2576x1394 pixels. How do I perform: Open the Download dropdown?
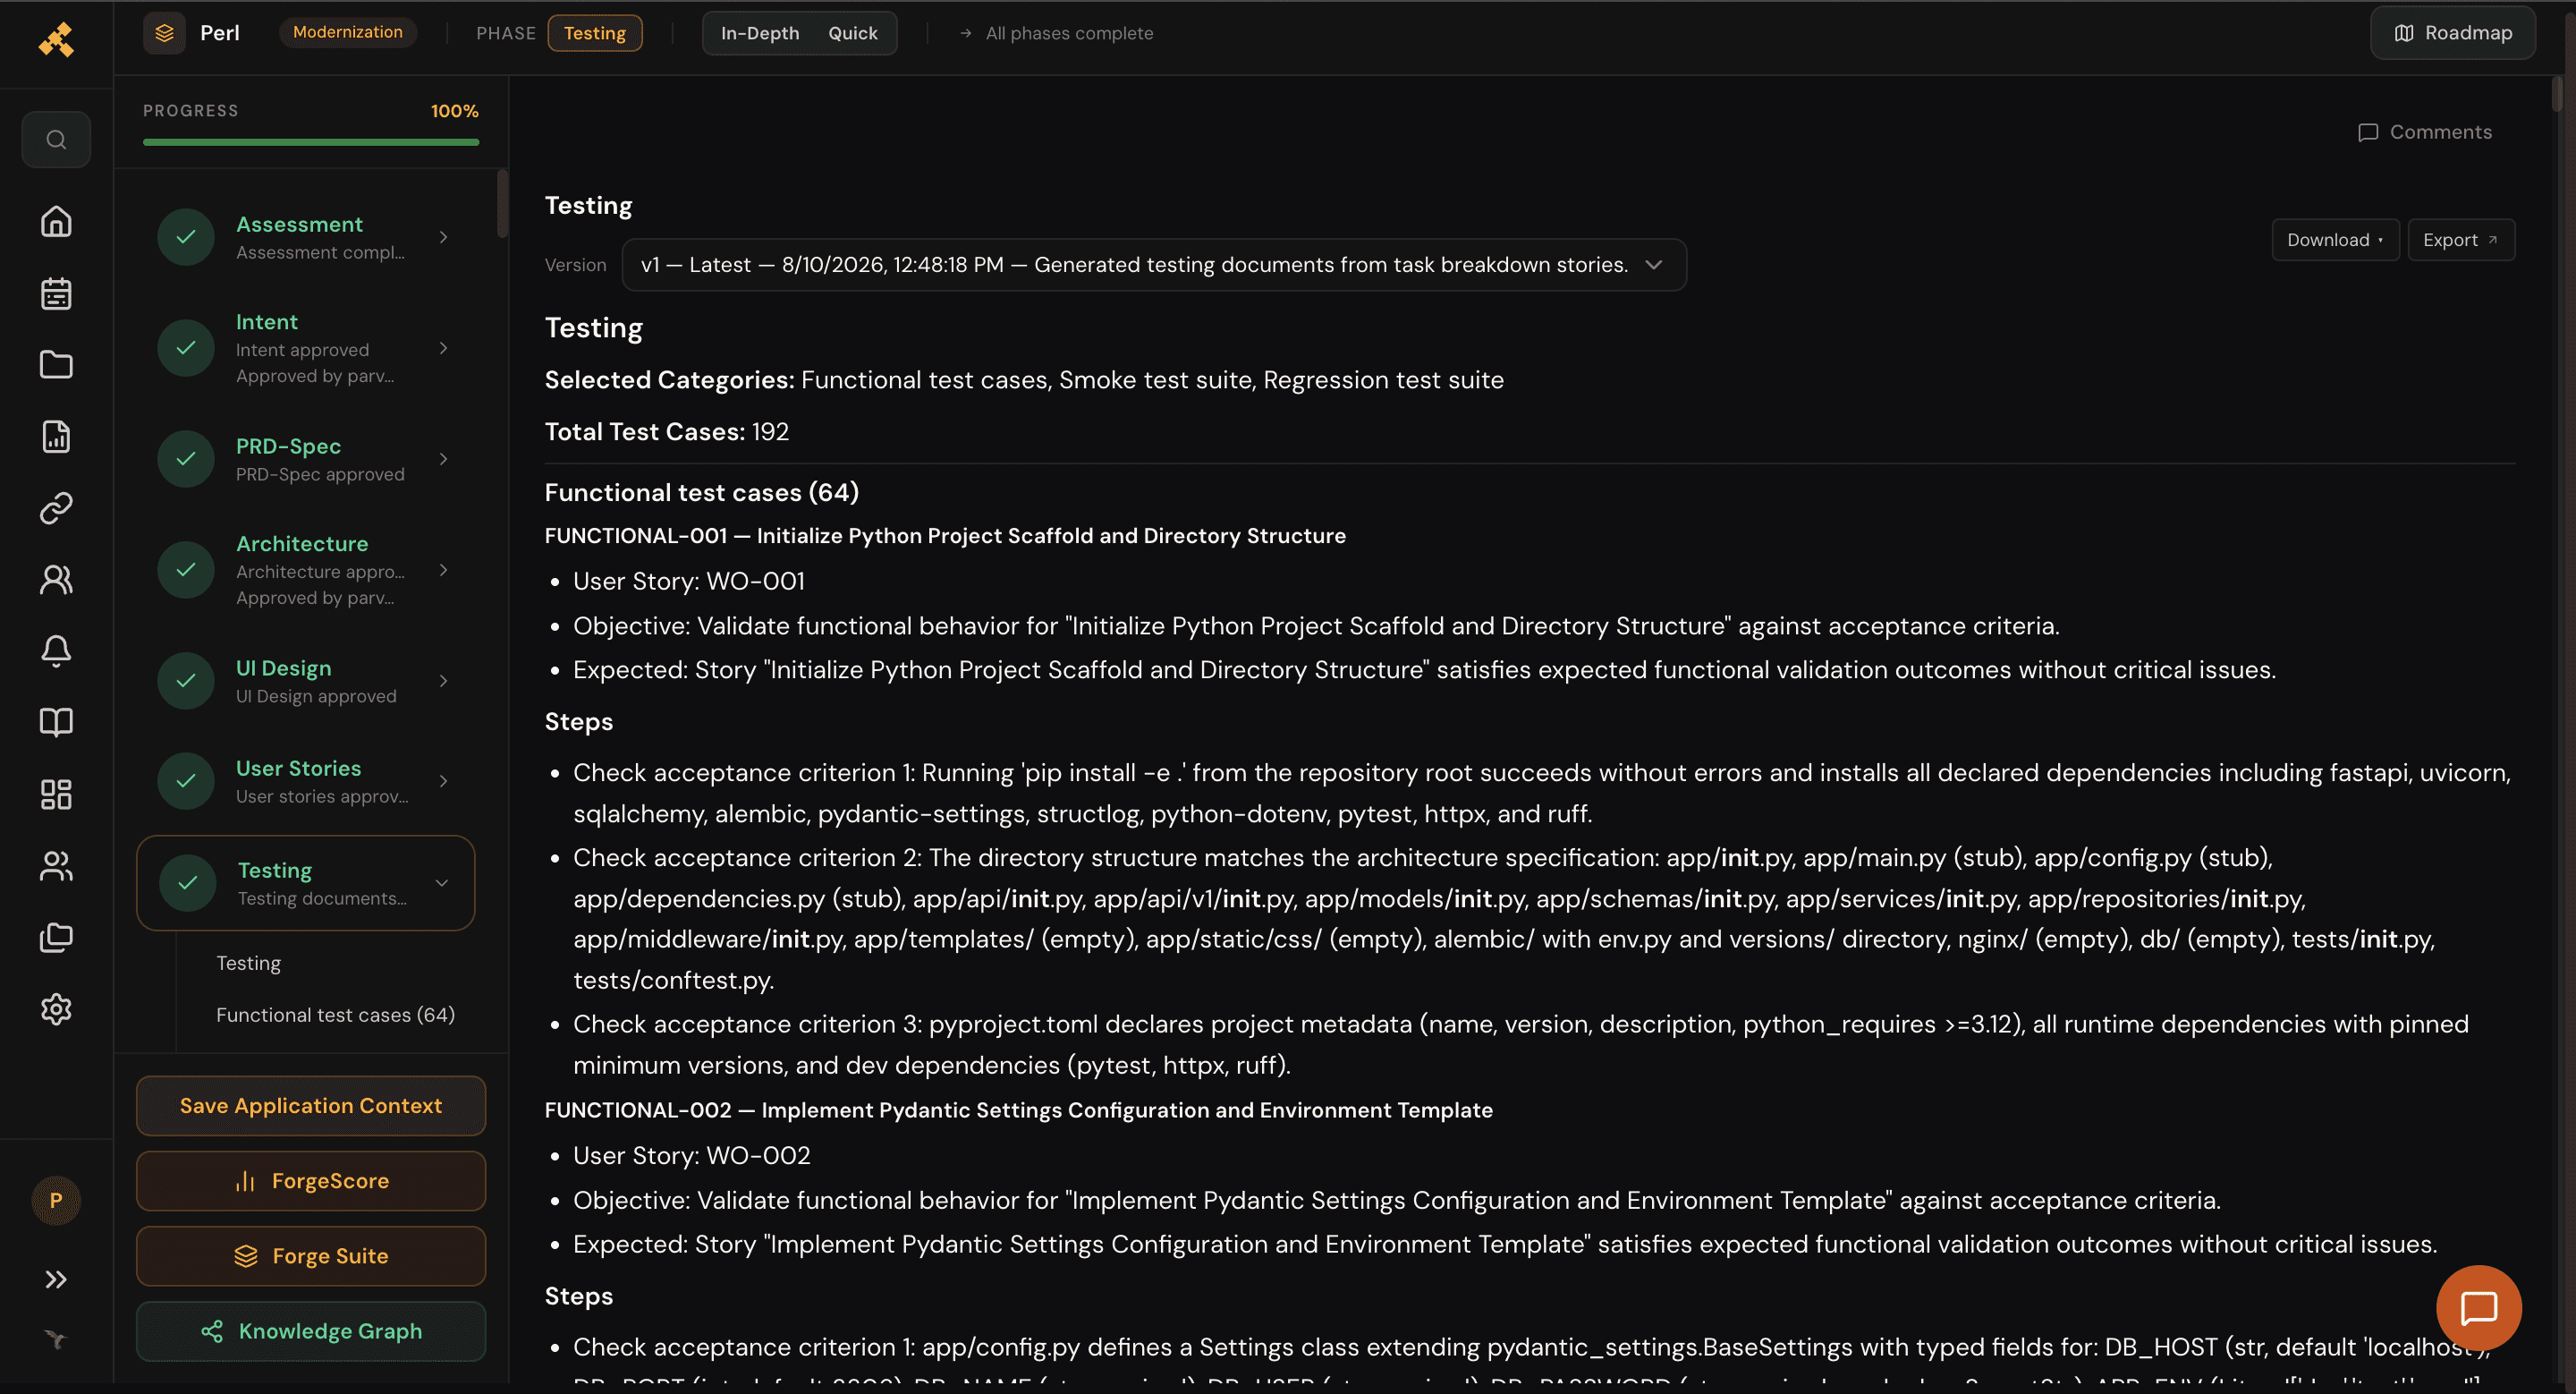coord(2335,240)
